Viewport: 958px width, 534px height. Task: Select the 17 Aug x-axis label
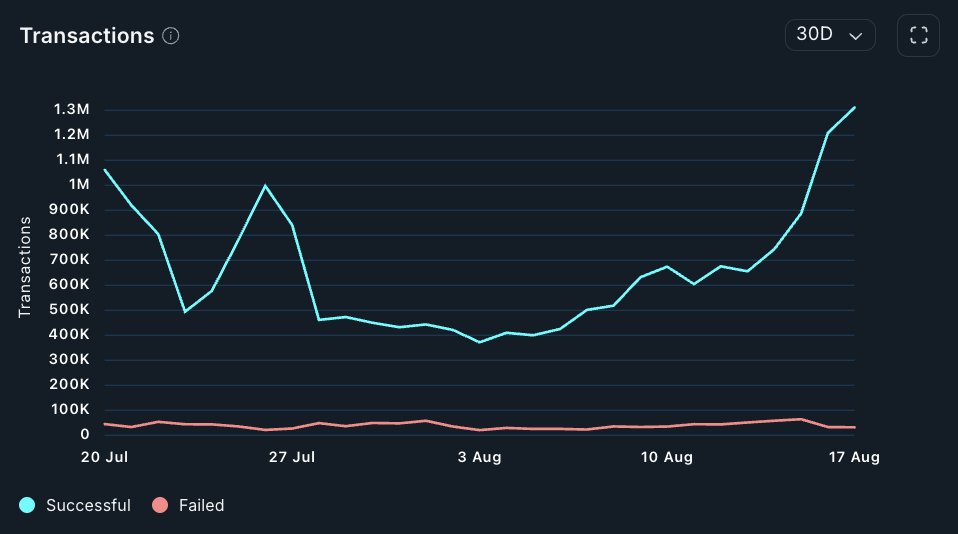tap(855, 457)
